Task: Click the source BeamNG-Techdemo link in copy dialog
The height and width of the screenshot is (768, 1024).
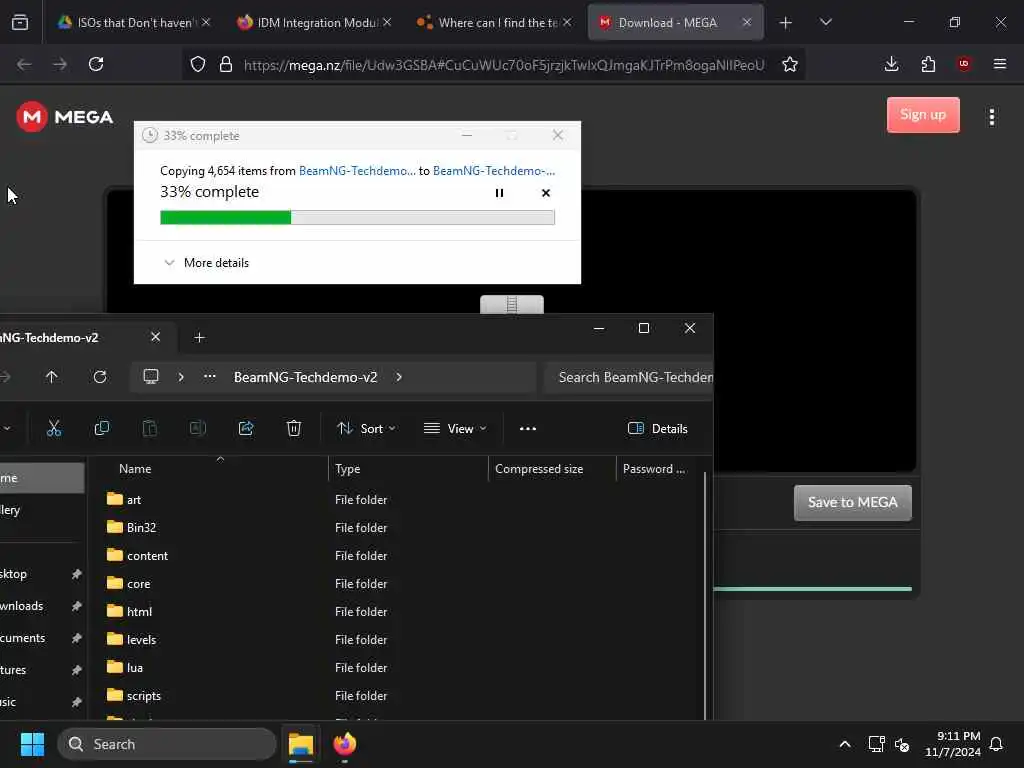Action: coord(357,170)
